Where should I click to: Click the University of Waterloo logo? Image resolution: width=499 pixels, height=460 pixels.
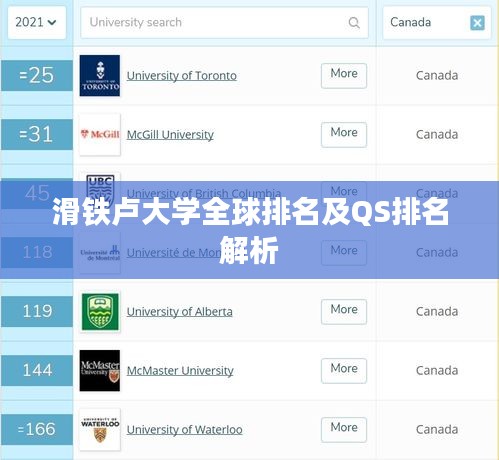click(x=100, y=430)
